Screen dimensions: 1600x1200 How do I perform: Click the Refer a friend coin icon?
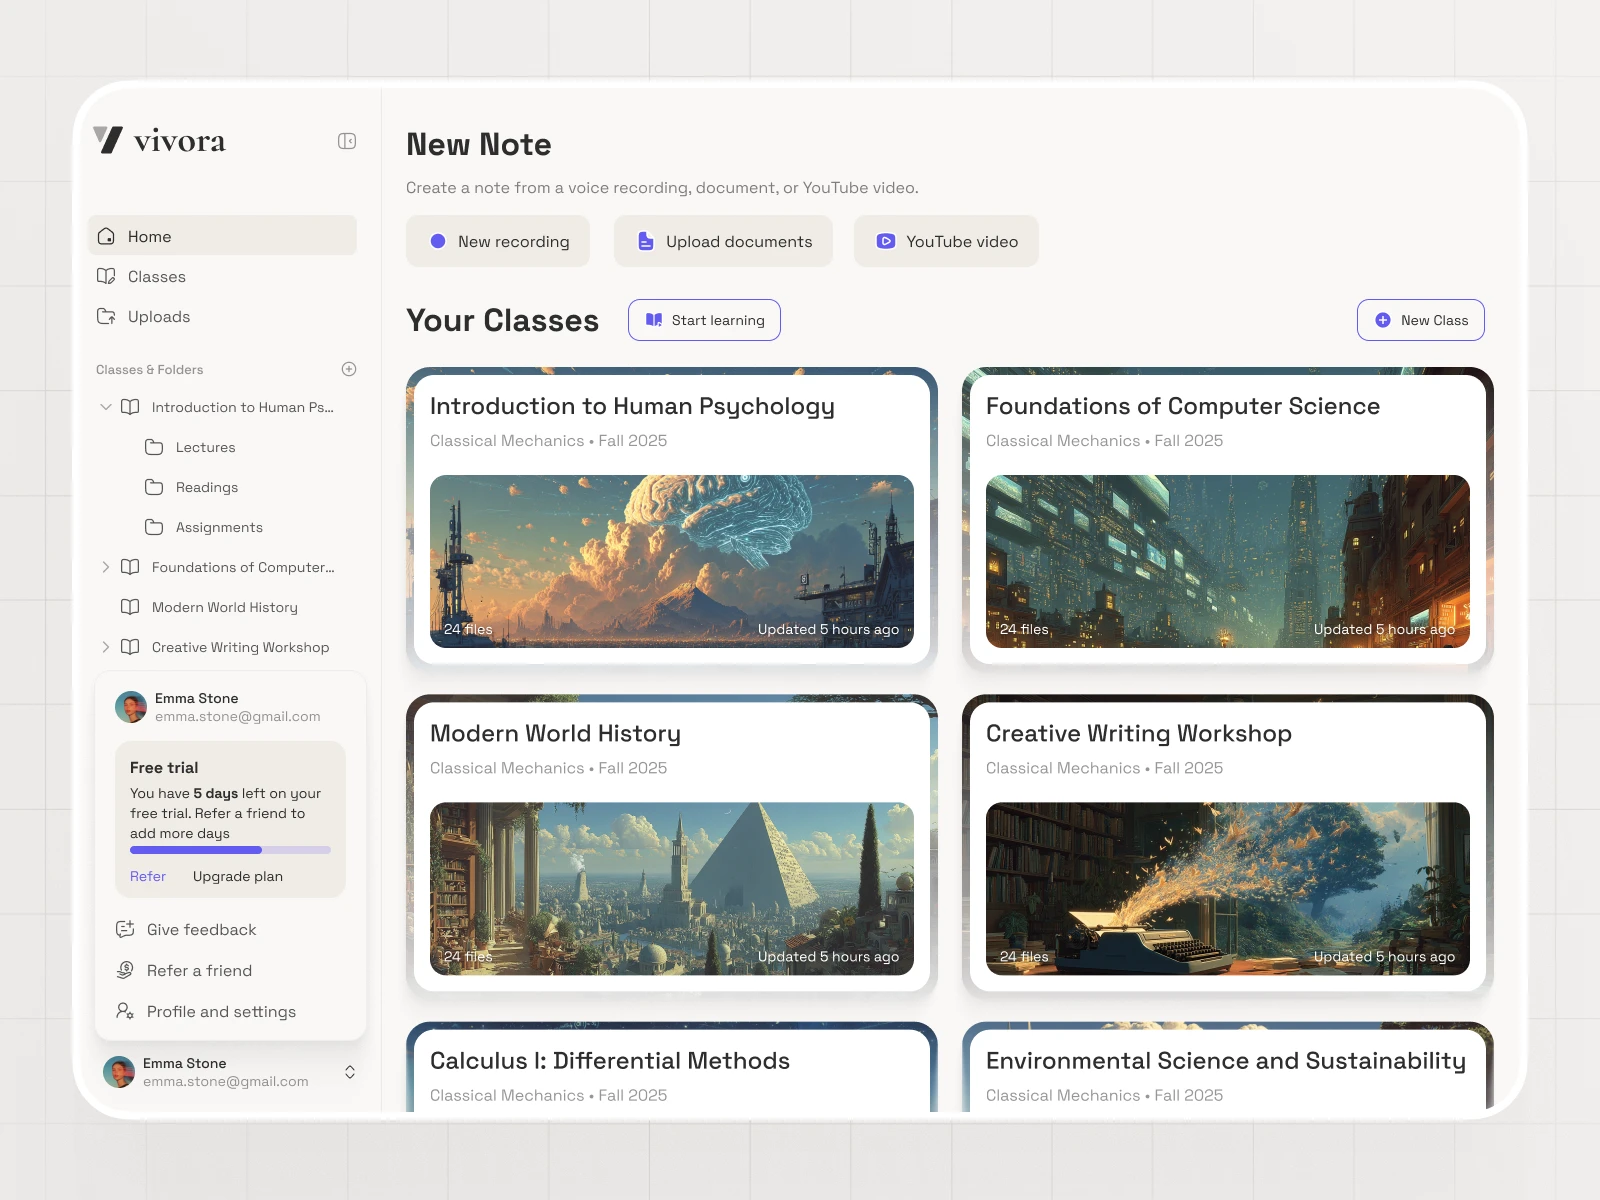(x=125, y=970)
